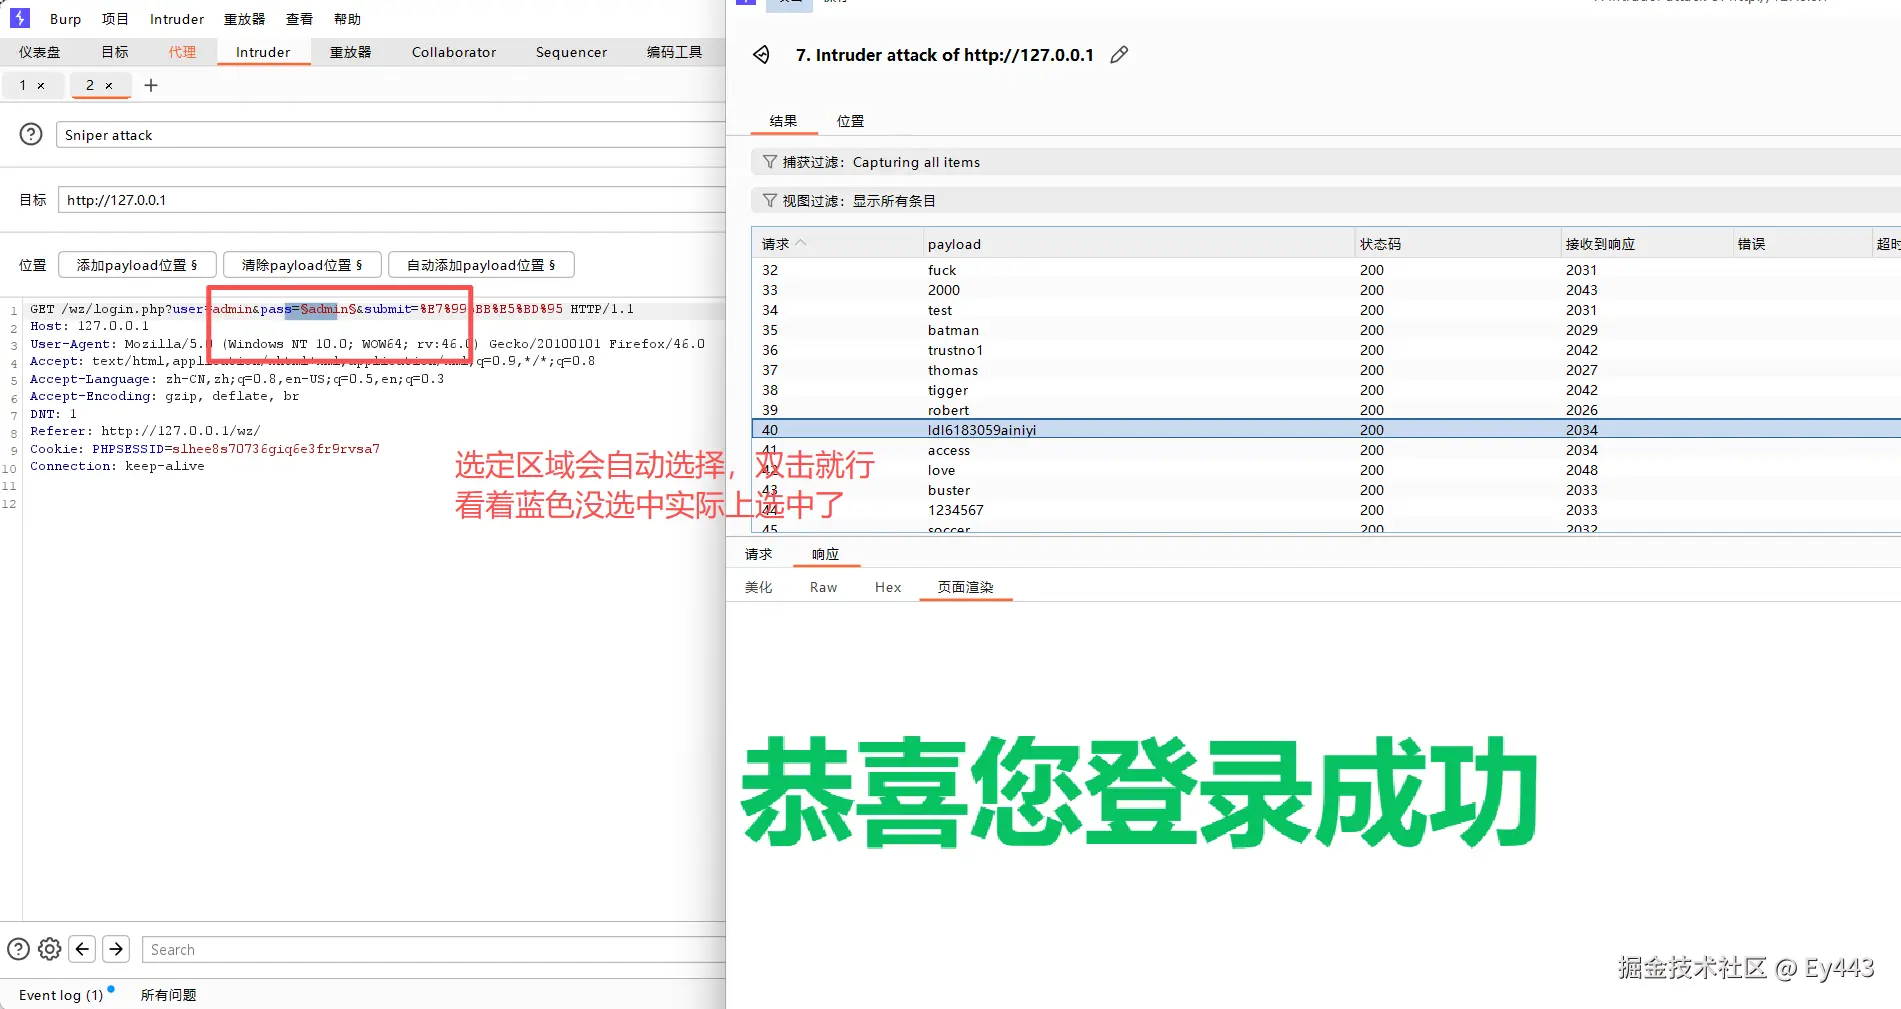Select result row with payload access
Screen dimensions: 1901x1009
coord(1326,450)
